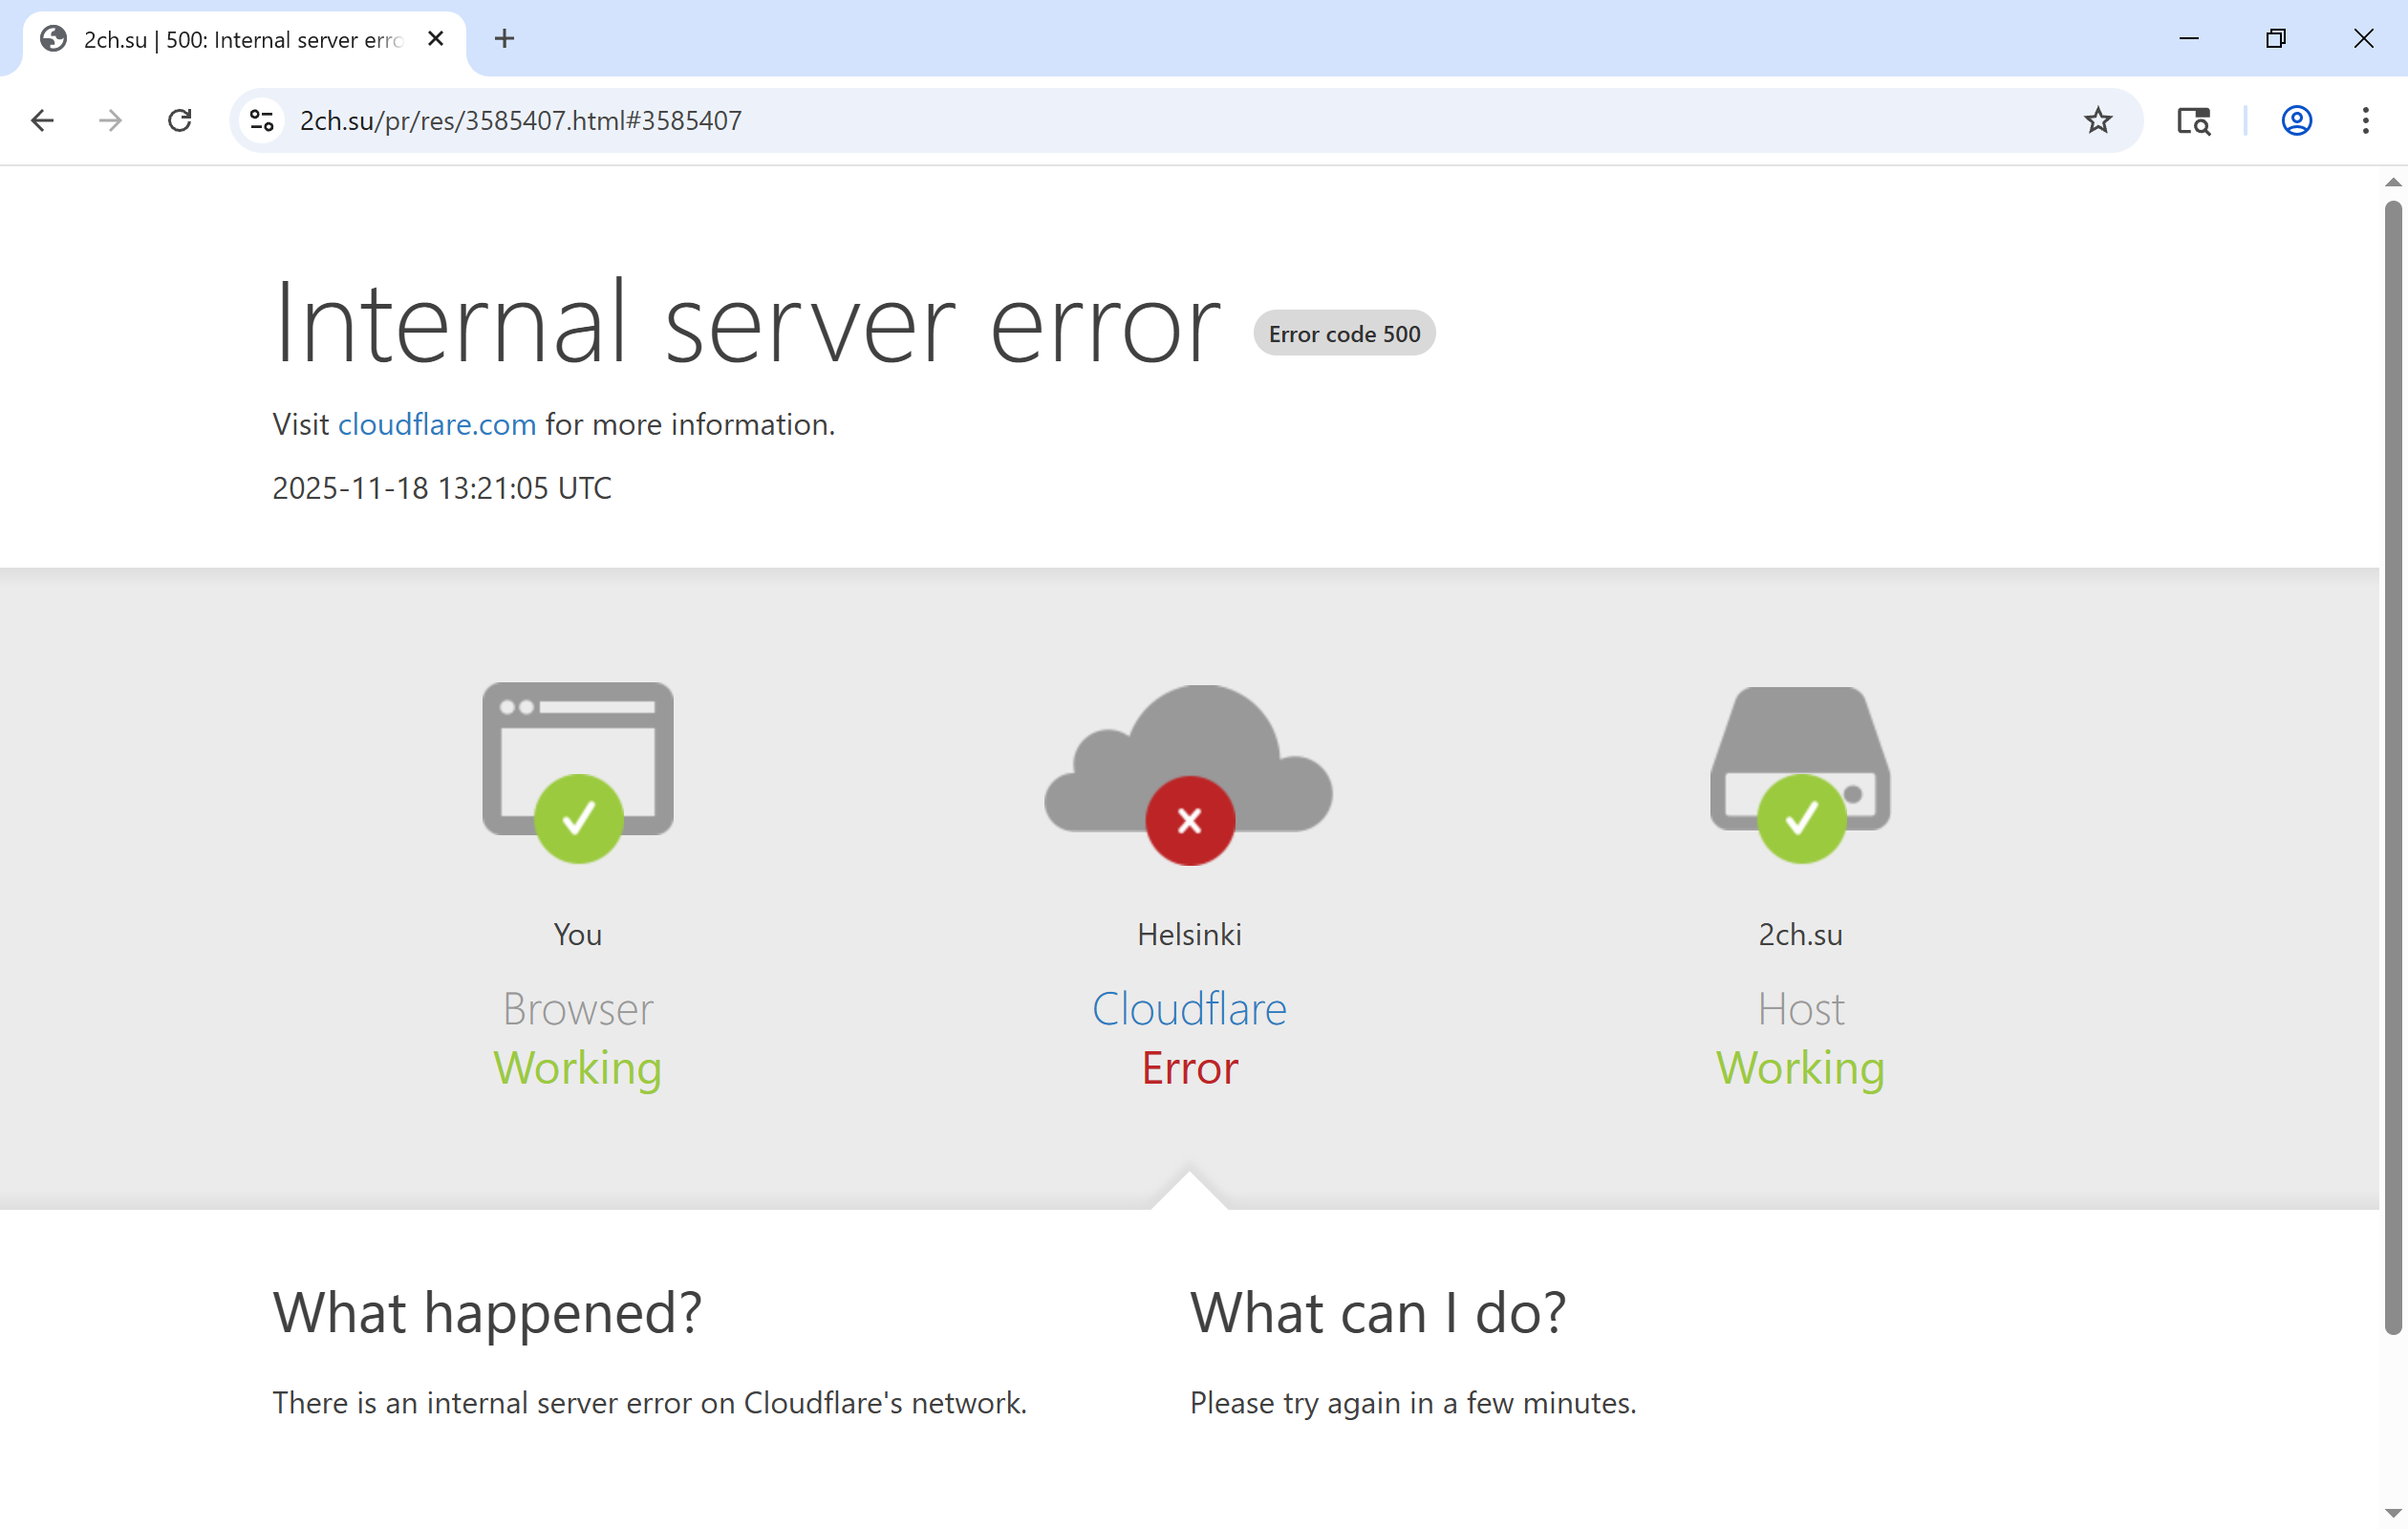Open Chrome three-dot menu

2365,121
